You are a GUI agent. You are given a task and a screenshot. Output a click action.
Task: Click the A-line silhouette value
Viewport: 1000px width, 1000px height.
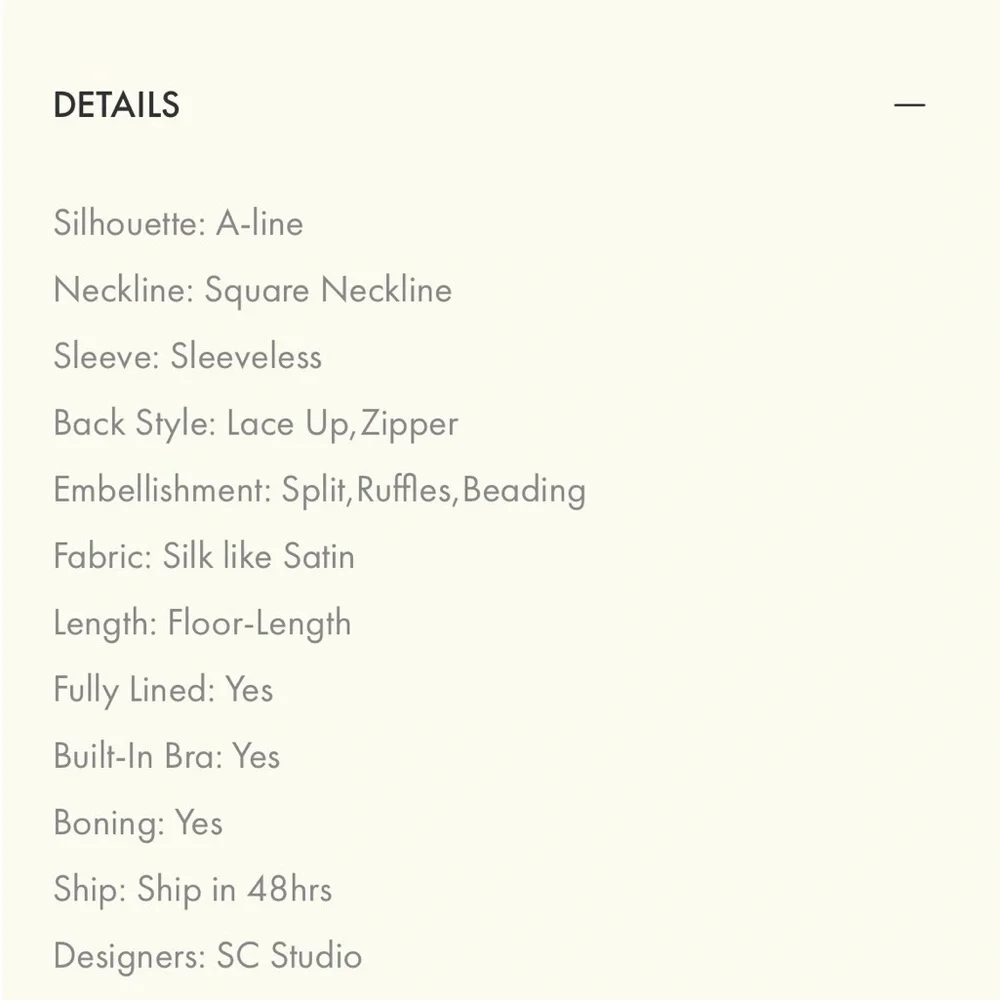click(260, 223)
